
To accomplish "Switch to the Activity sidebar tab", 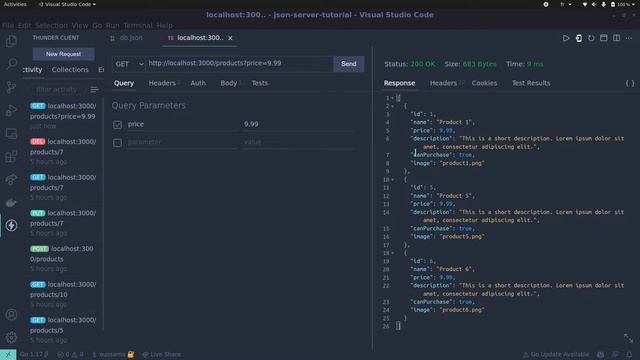I will tap(32, 69).
